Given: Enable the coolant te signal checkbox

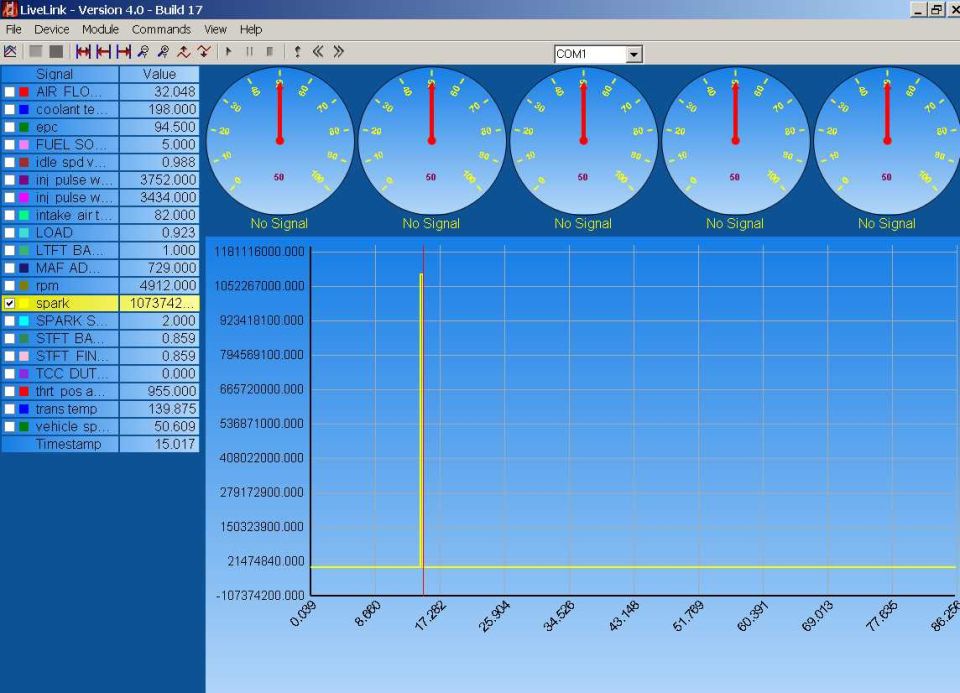Looking at the screenshot, I should point(10,110).
